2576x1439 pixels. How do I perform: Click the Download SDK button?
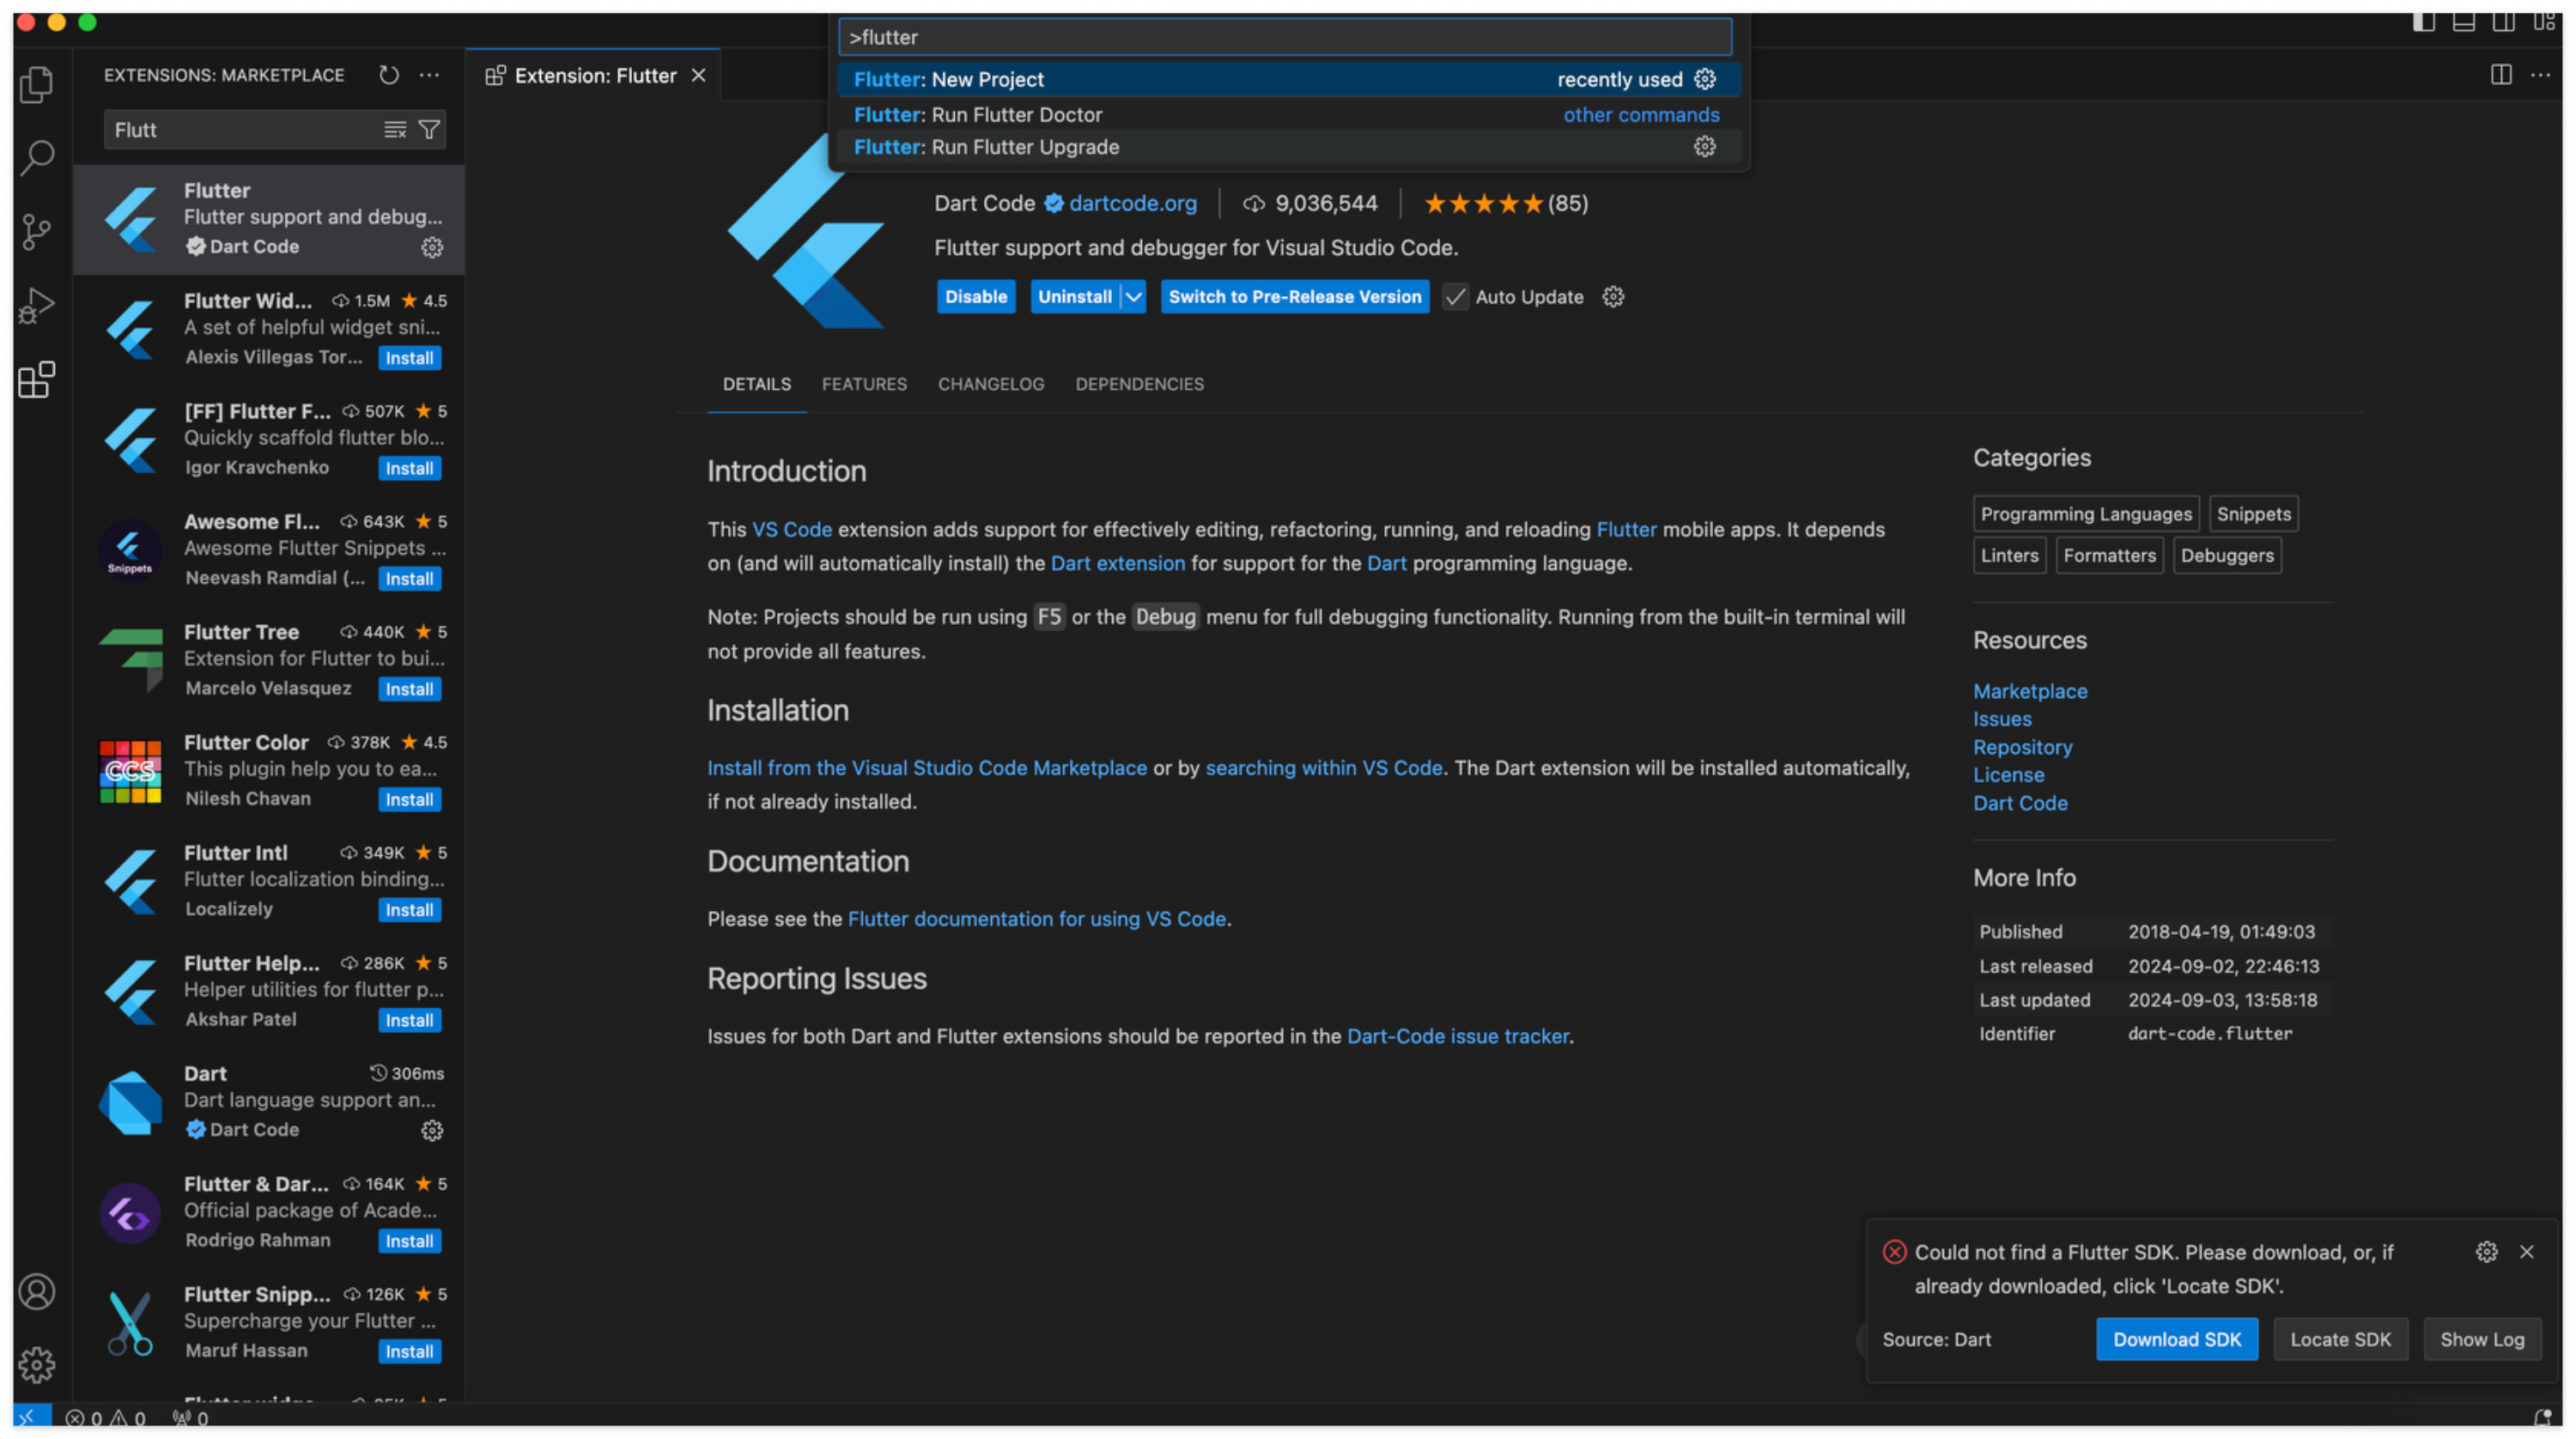coord(2176,1339)
